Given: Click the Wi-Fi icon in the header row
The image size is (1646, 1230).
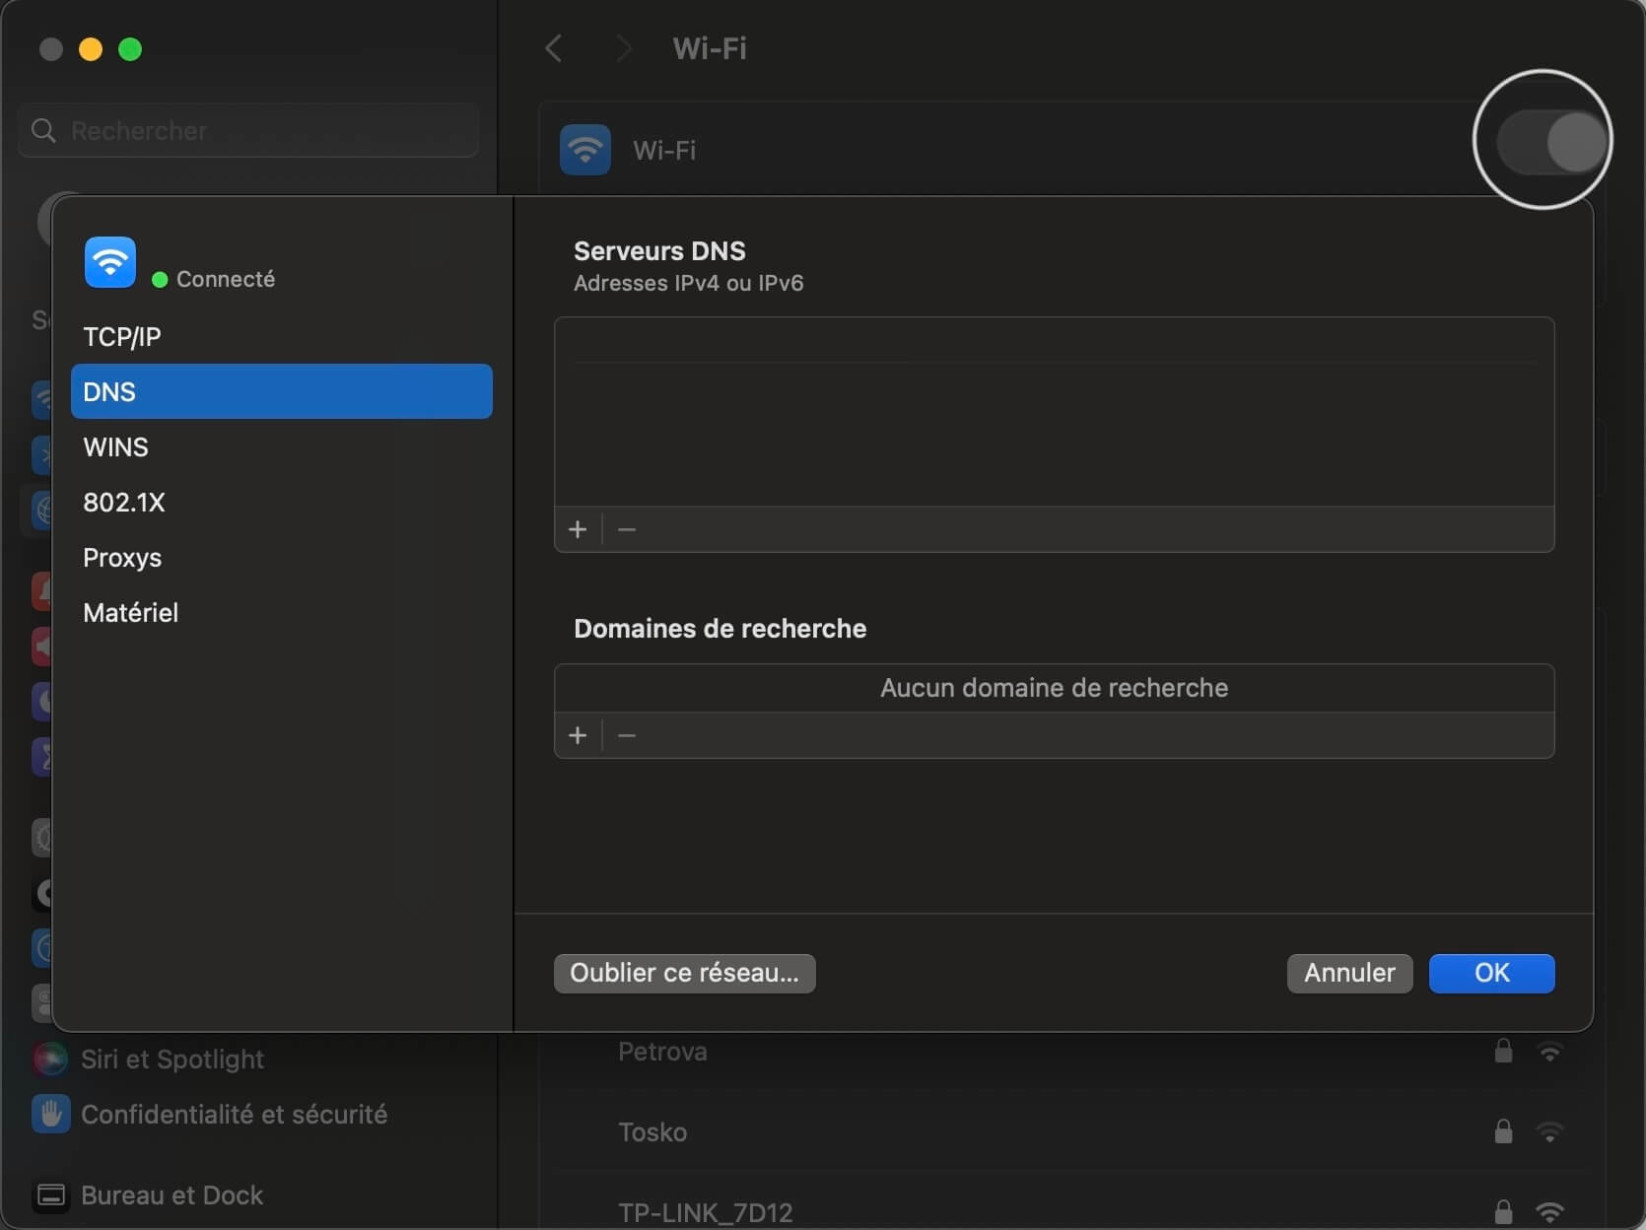Looking at the screenshot, I should click(585, 150).
